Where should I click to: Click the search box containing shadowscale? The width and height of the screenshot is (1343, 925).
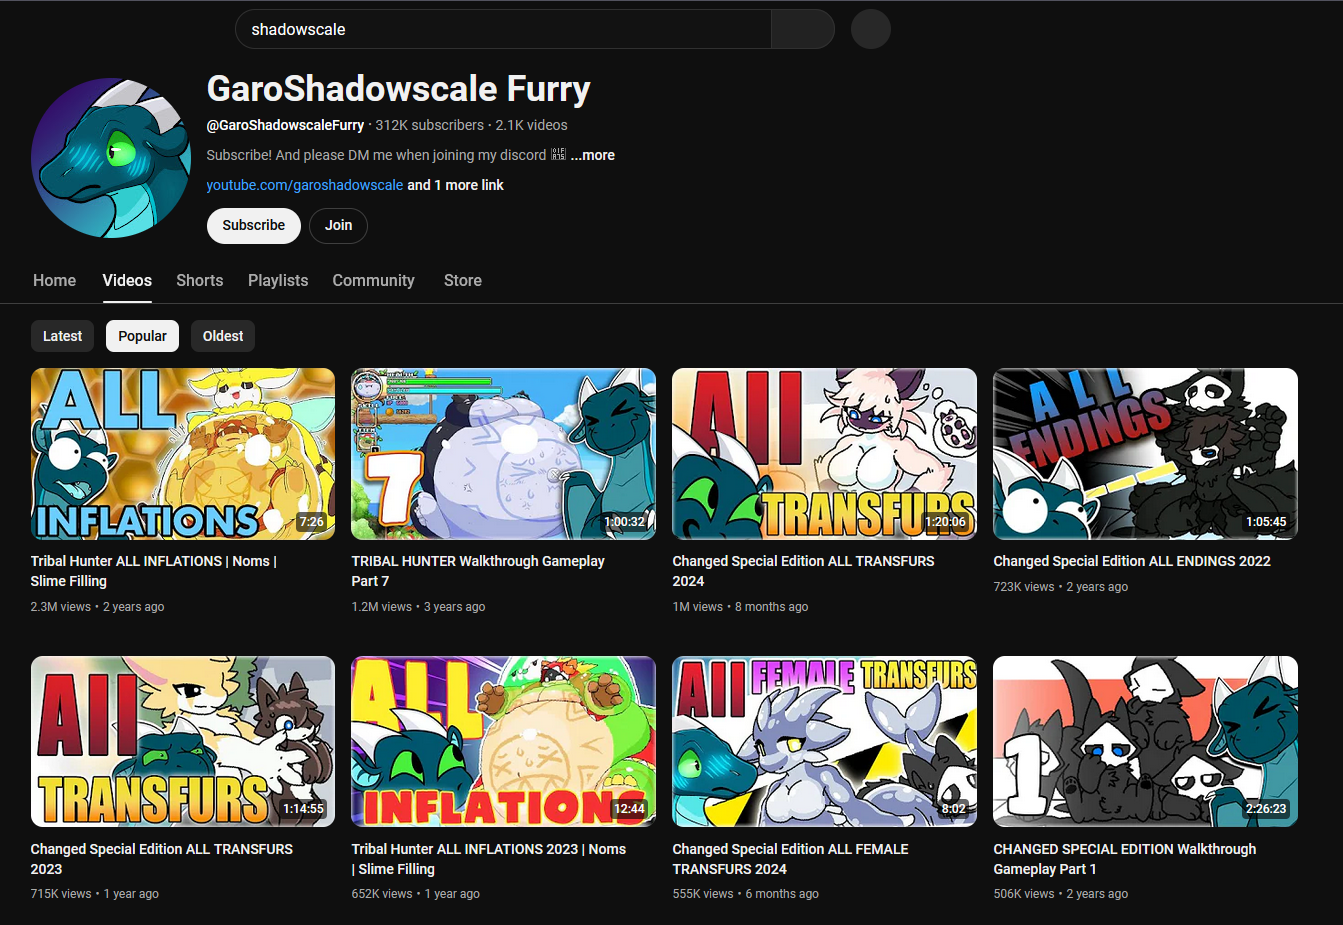503,29
